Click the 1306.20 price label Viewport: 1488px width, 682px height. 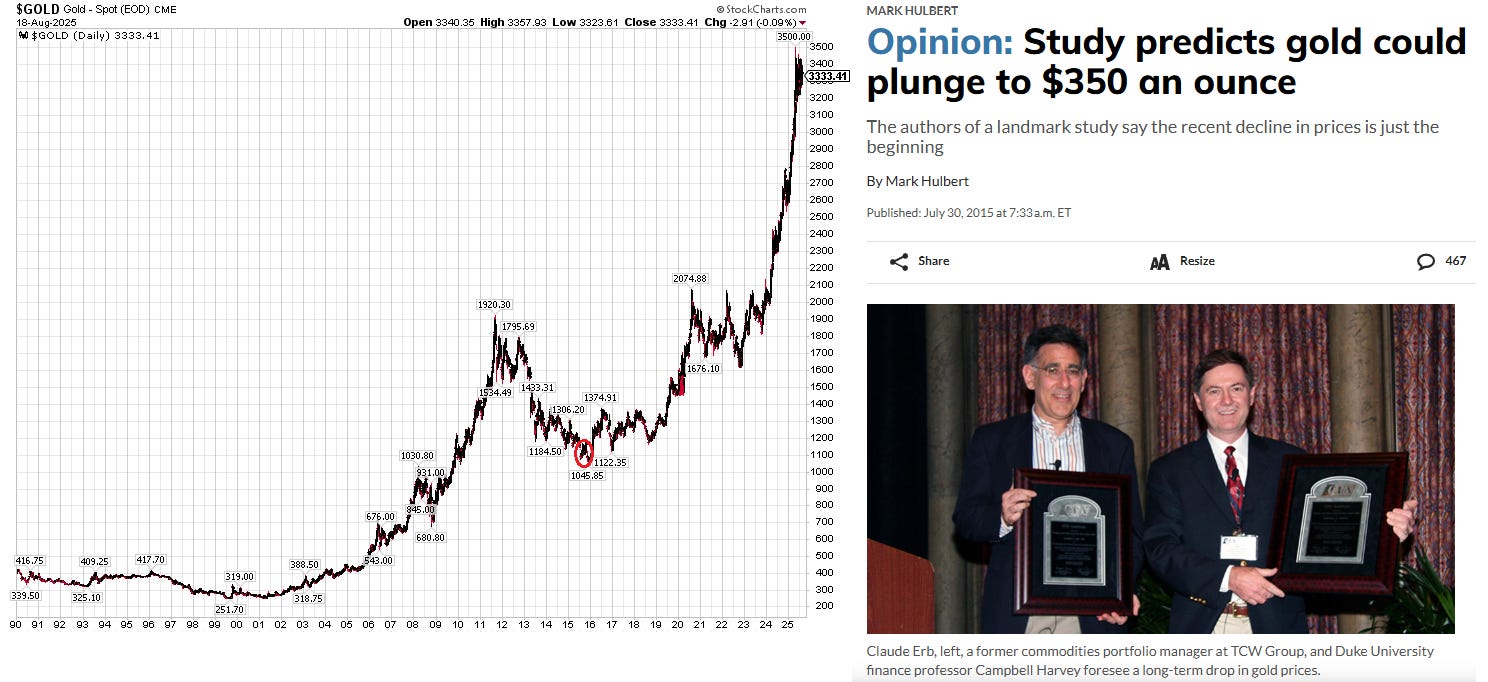[568, 410]
